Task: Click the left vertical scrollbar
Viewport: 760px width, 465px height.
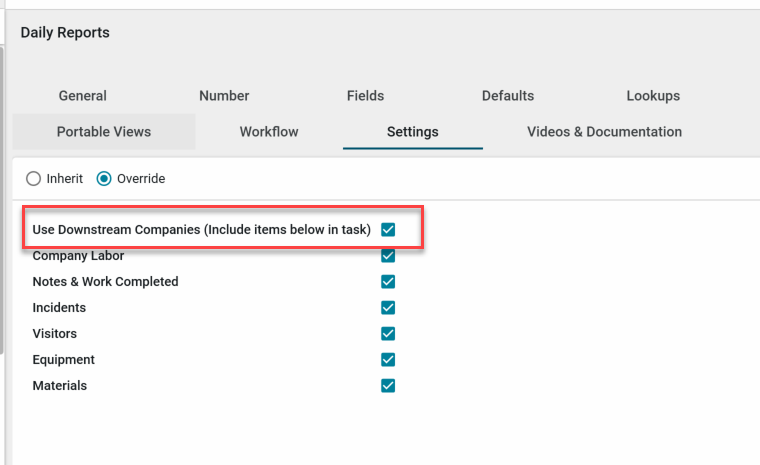Action: pos(3,200)
